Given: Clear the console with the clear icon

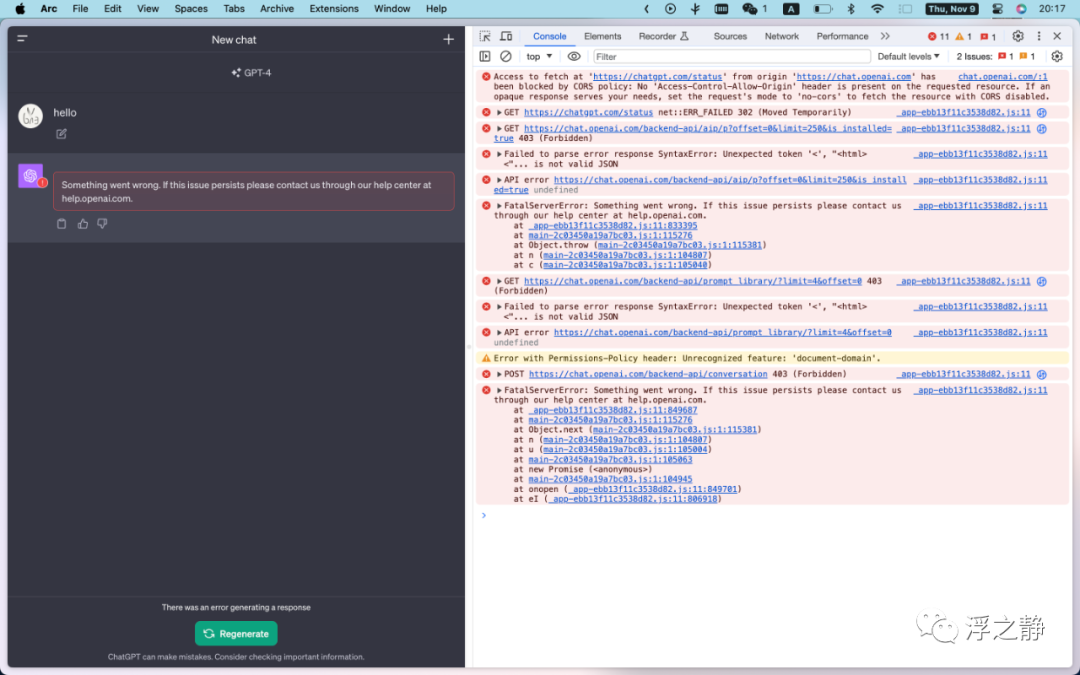Looking at the screenshot, I should coord(506,56).
